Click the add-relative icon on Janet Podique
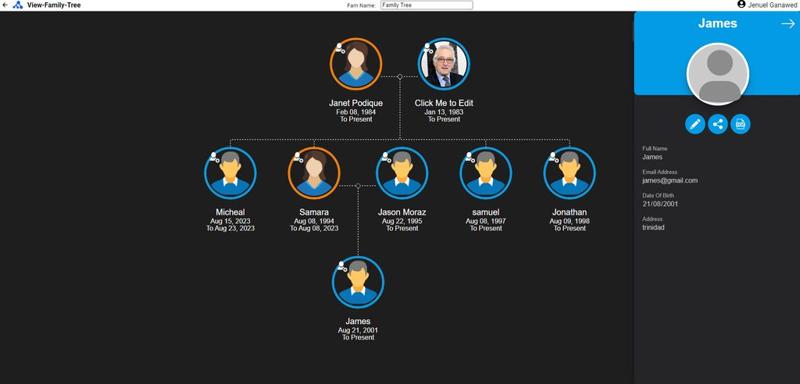 (x=340, y=48)
